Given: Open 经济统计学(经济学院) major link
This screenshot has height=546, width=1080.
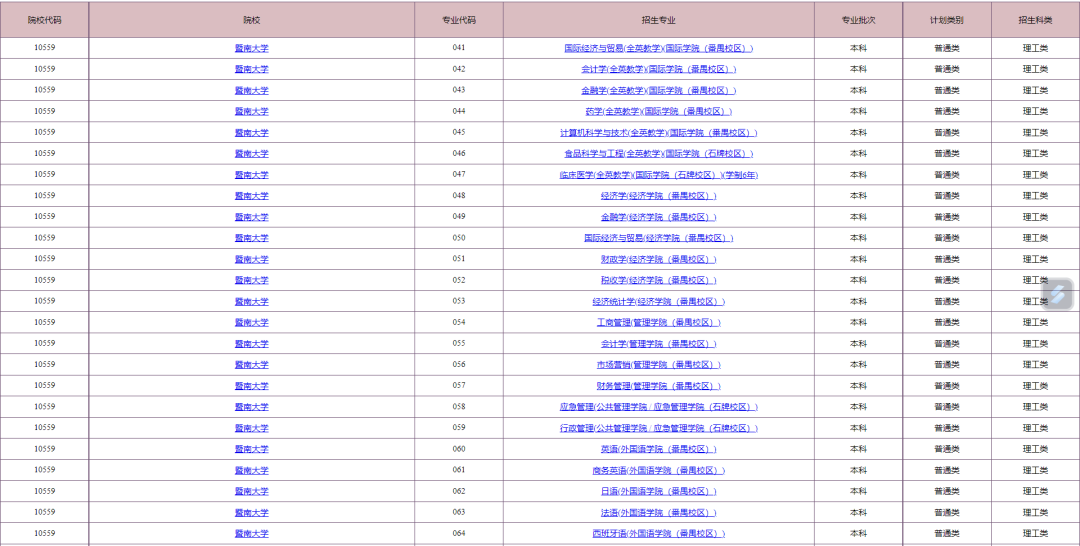Looking at the screenshot, I should [658, 302].
